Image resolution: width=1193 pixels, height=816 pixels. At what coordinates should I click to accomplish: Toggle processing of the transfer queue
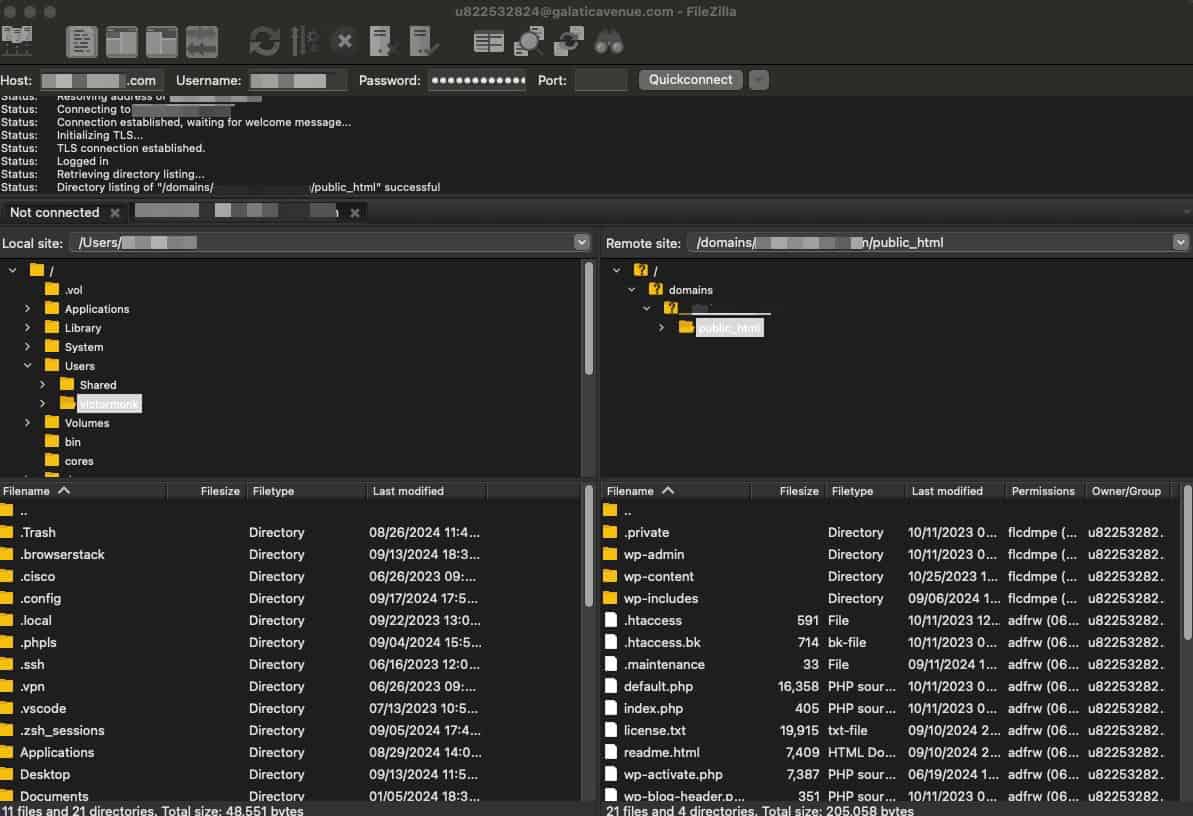304,41
